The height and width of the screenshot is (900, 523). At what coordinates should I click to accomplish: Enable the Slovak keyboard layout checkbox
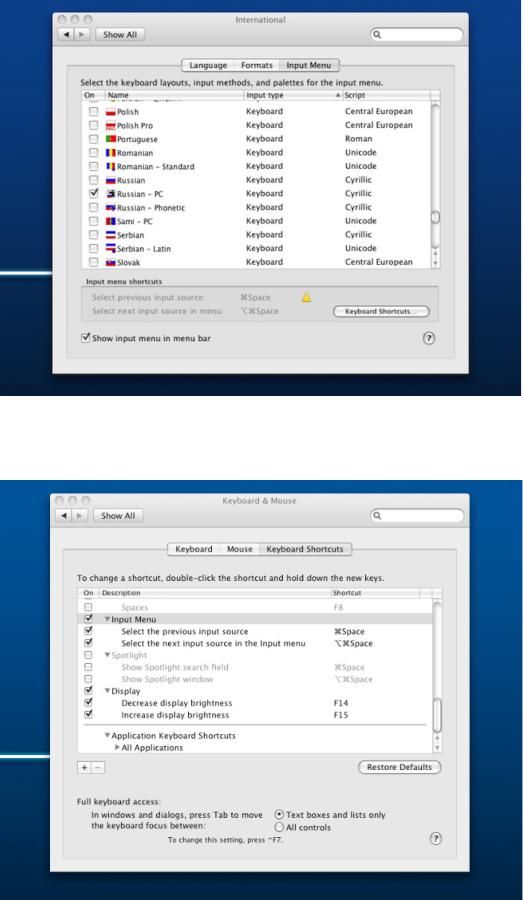[94, 262]
